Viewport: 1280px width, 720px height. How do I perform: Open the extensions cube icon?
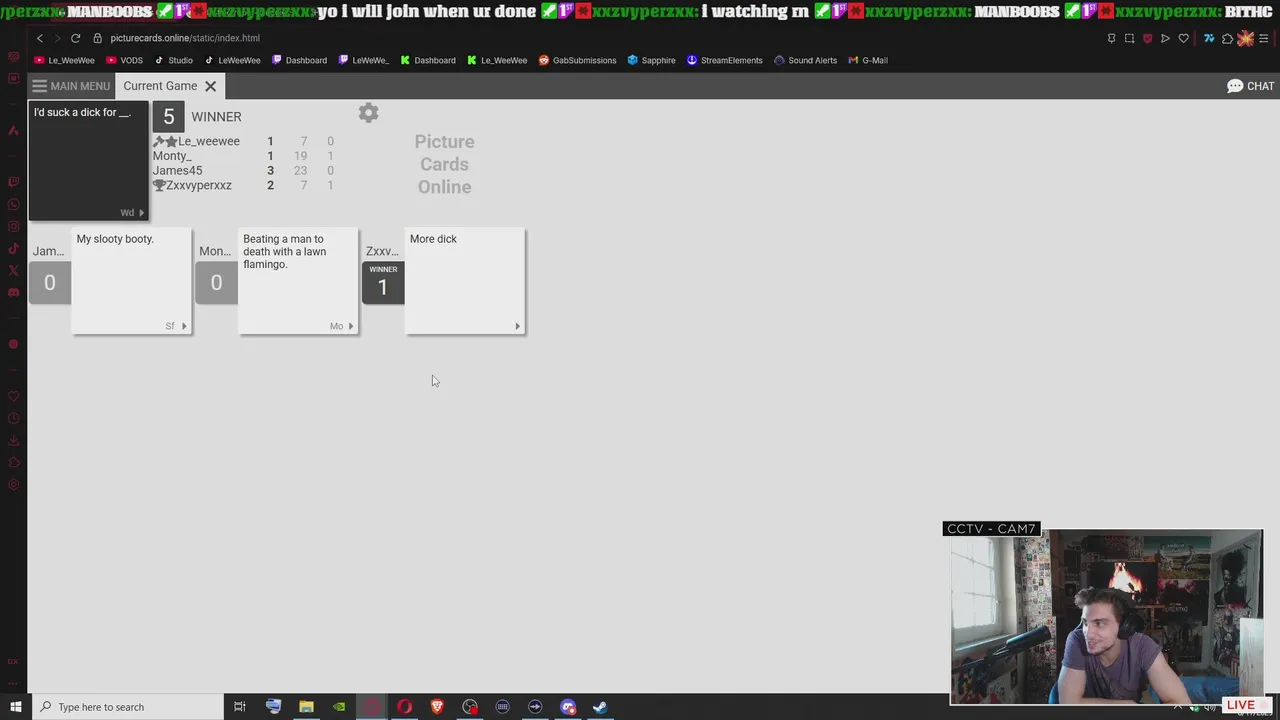pos(1227,38)
